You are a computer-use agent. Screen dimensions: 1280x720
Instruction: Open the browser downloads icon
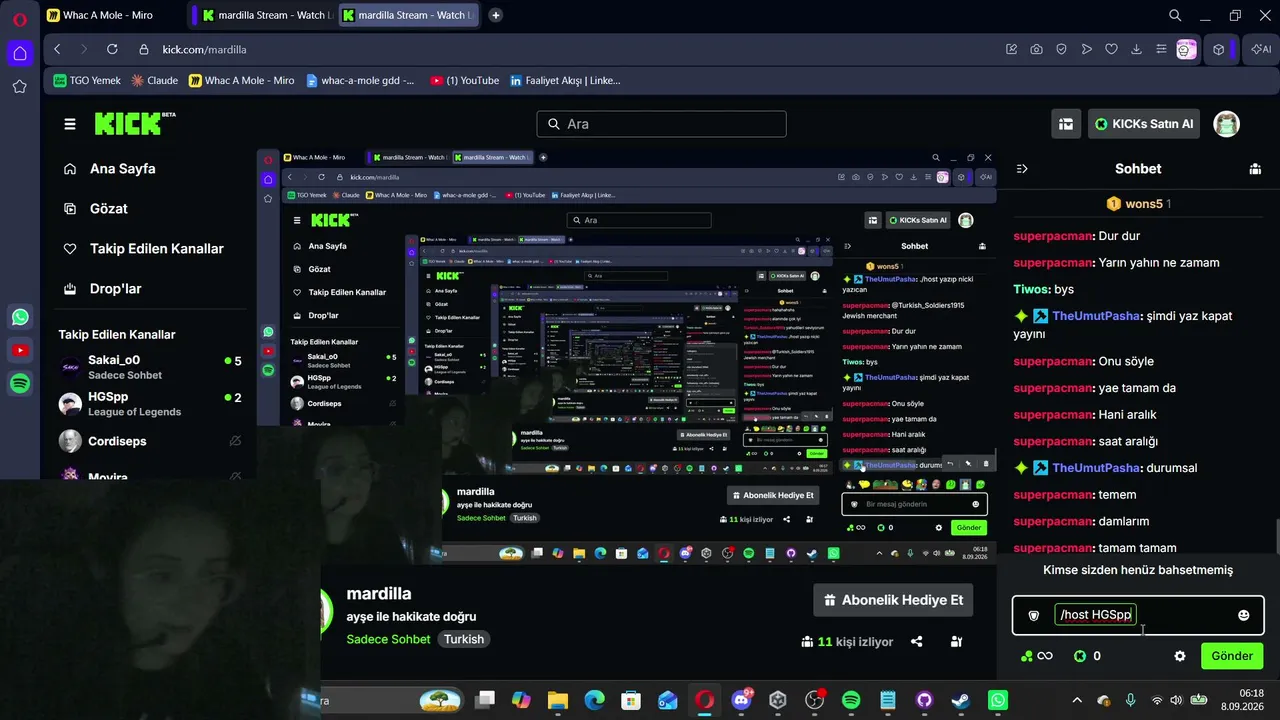point(1136,49)
